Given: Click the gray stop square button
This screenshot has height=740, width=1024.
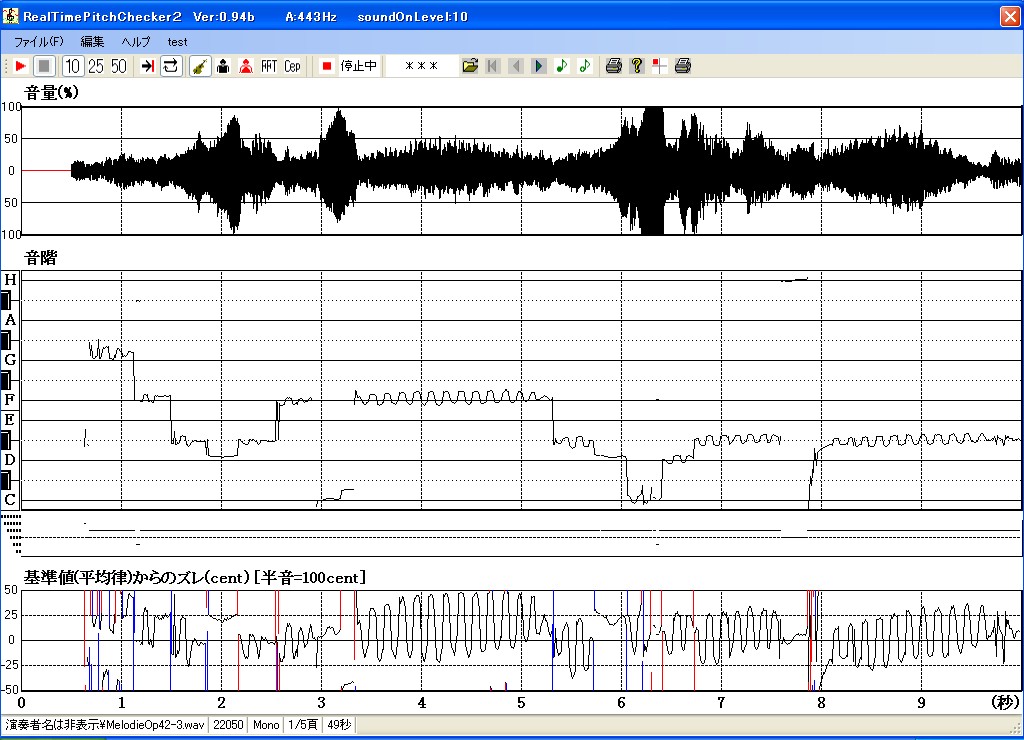Looking at the screenshot, I should pyautogui.click(x=44, y=66).
